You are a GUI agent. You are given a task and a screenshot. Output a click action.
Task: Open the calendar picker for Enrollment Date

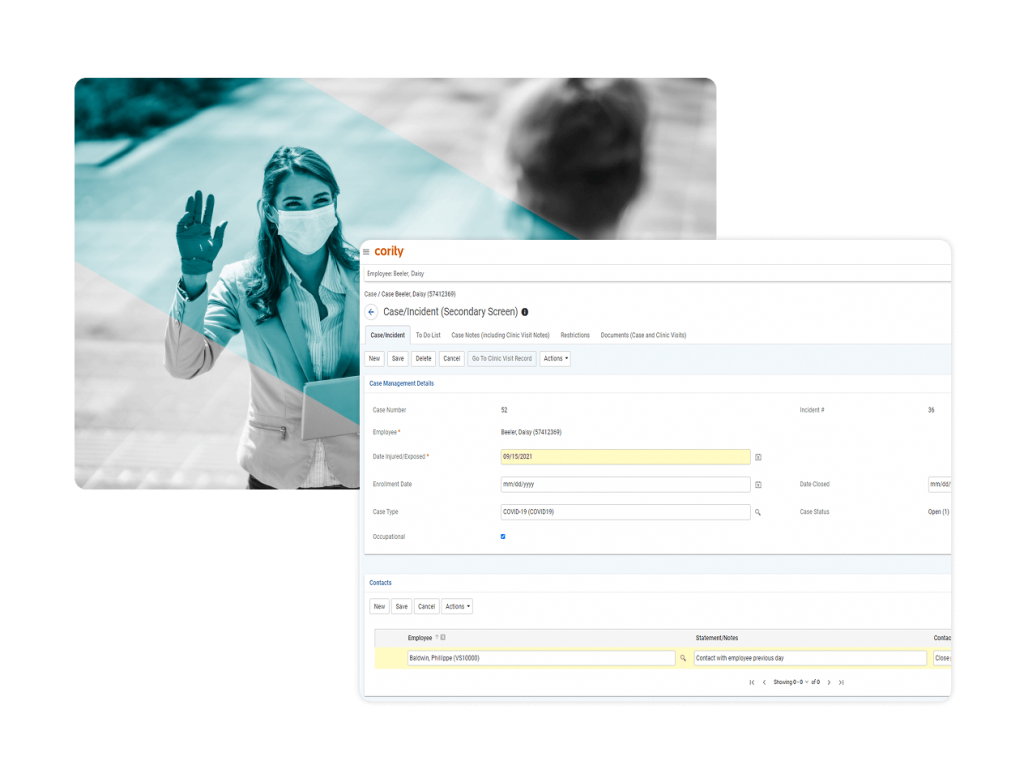coord(759,484)
